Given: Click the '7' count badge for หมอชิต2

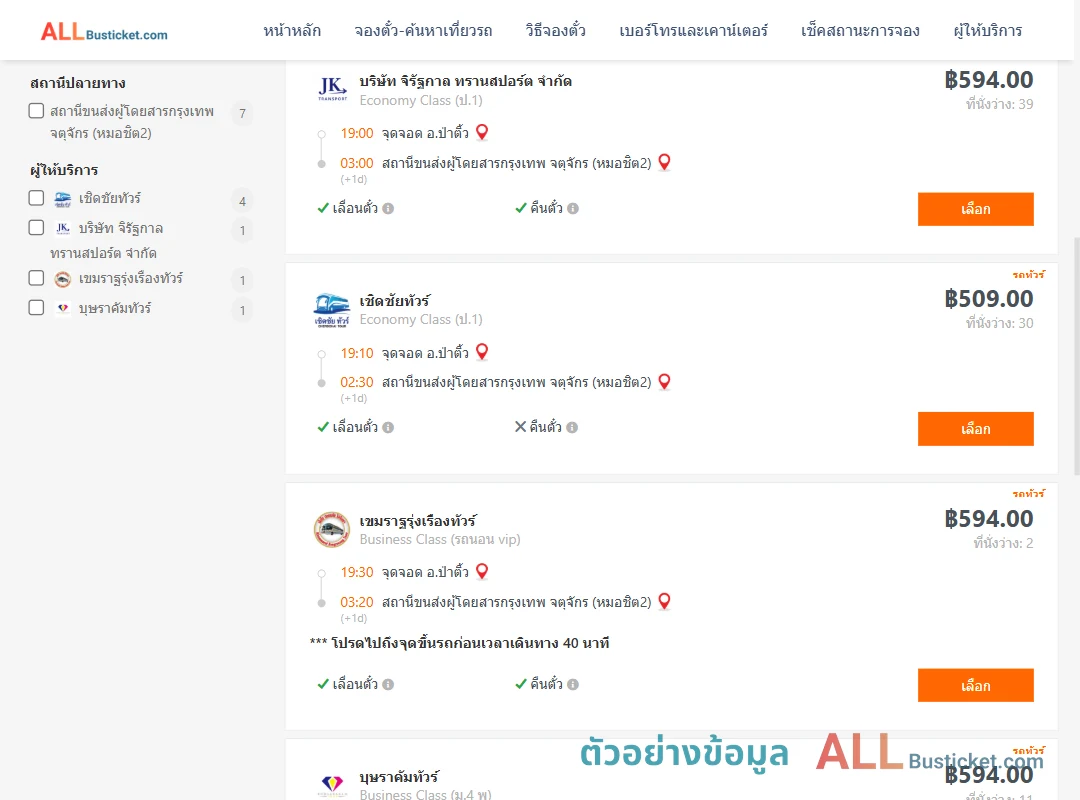Looking at the screenshot, I should [242, 114].
